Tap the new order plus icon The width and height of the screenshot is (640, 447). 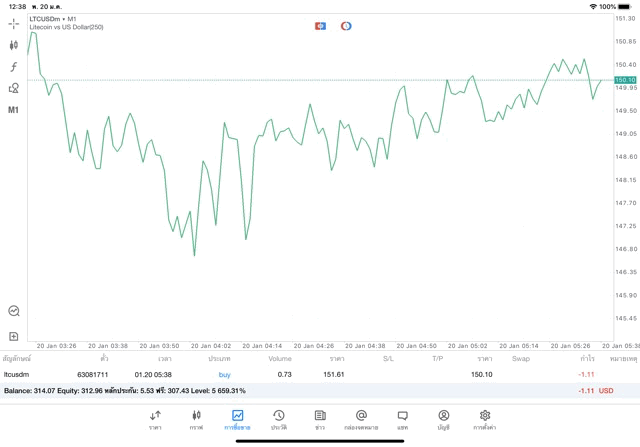pyautogui.click(x=14, y=336)
